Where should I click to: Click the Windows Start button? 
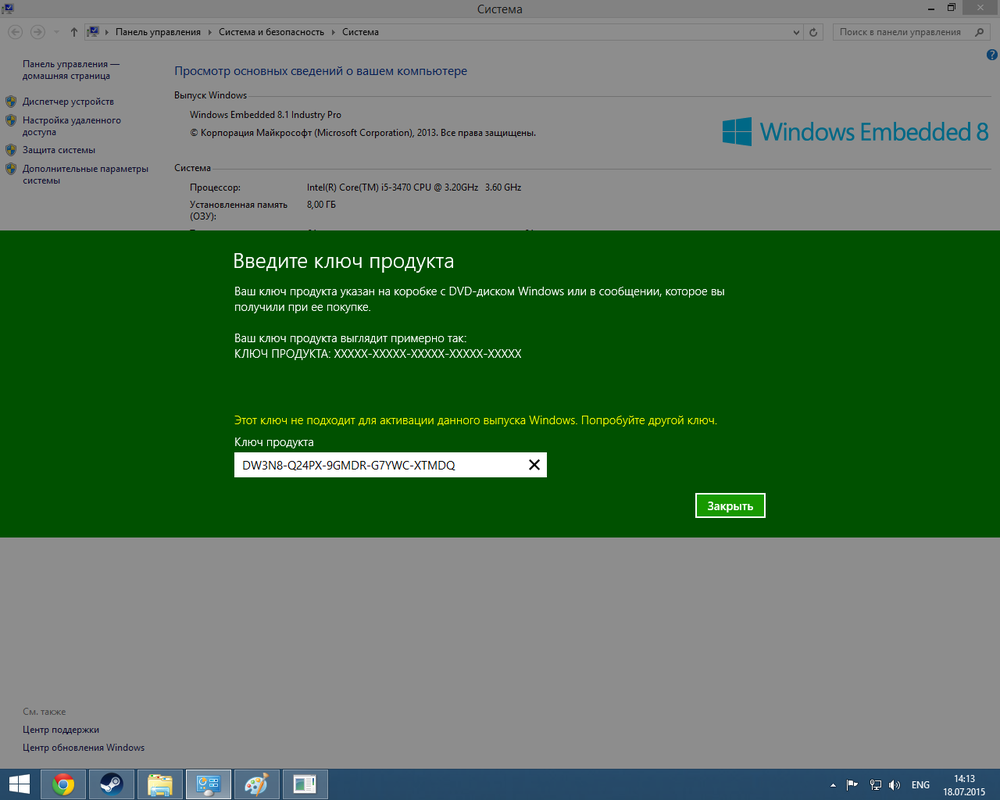[x=19, y=784]
